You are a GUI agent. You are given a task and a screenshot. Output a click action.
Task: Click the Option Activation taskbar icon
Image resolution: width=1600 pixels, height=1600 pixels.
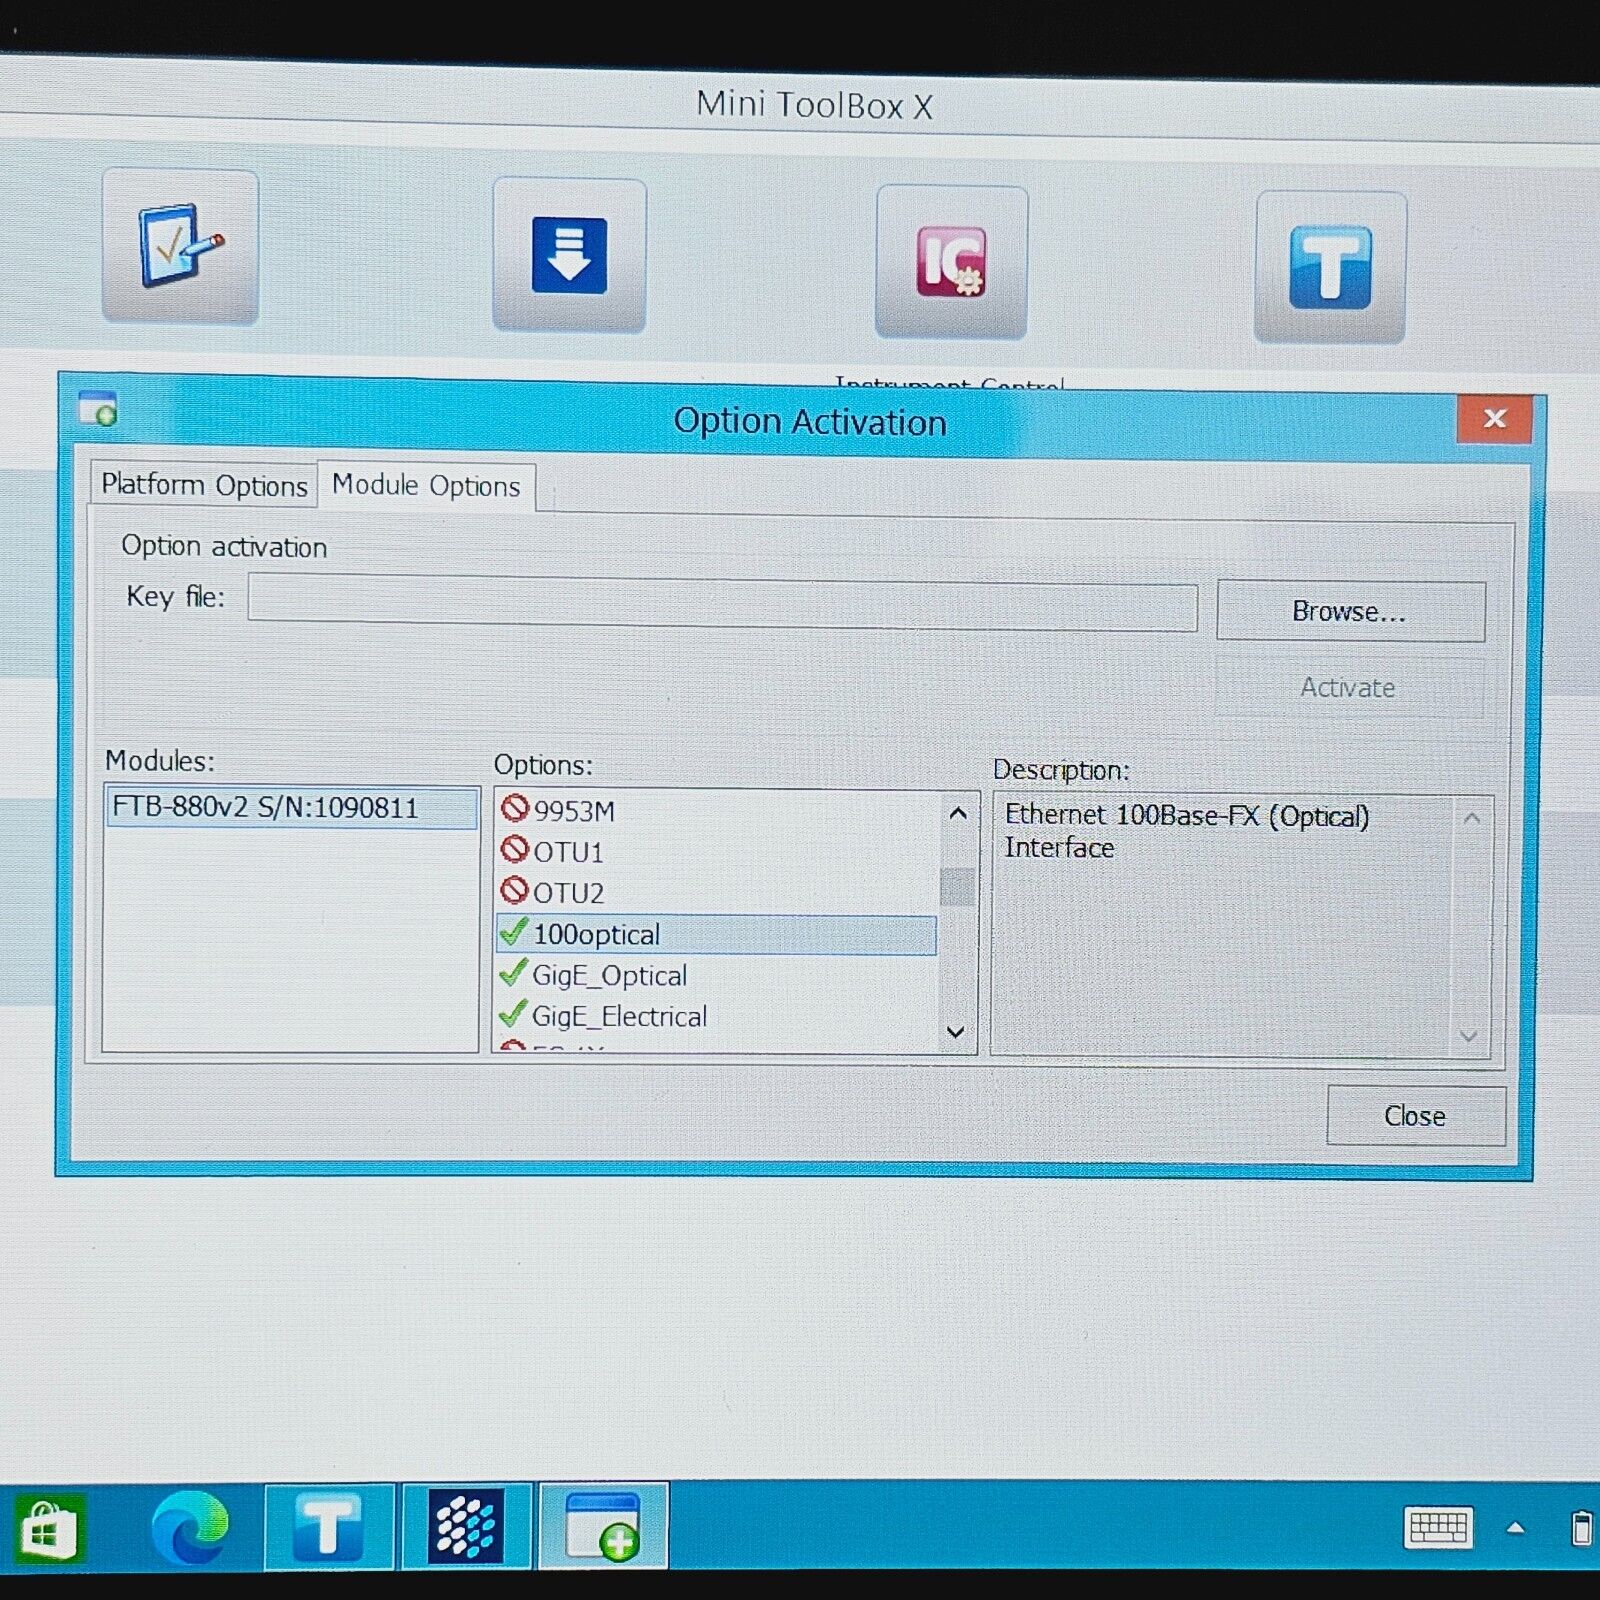click(603, 1527)
